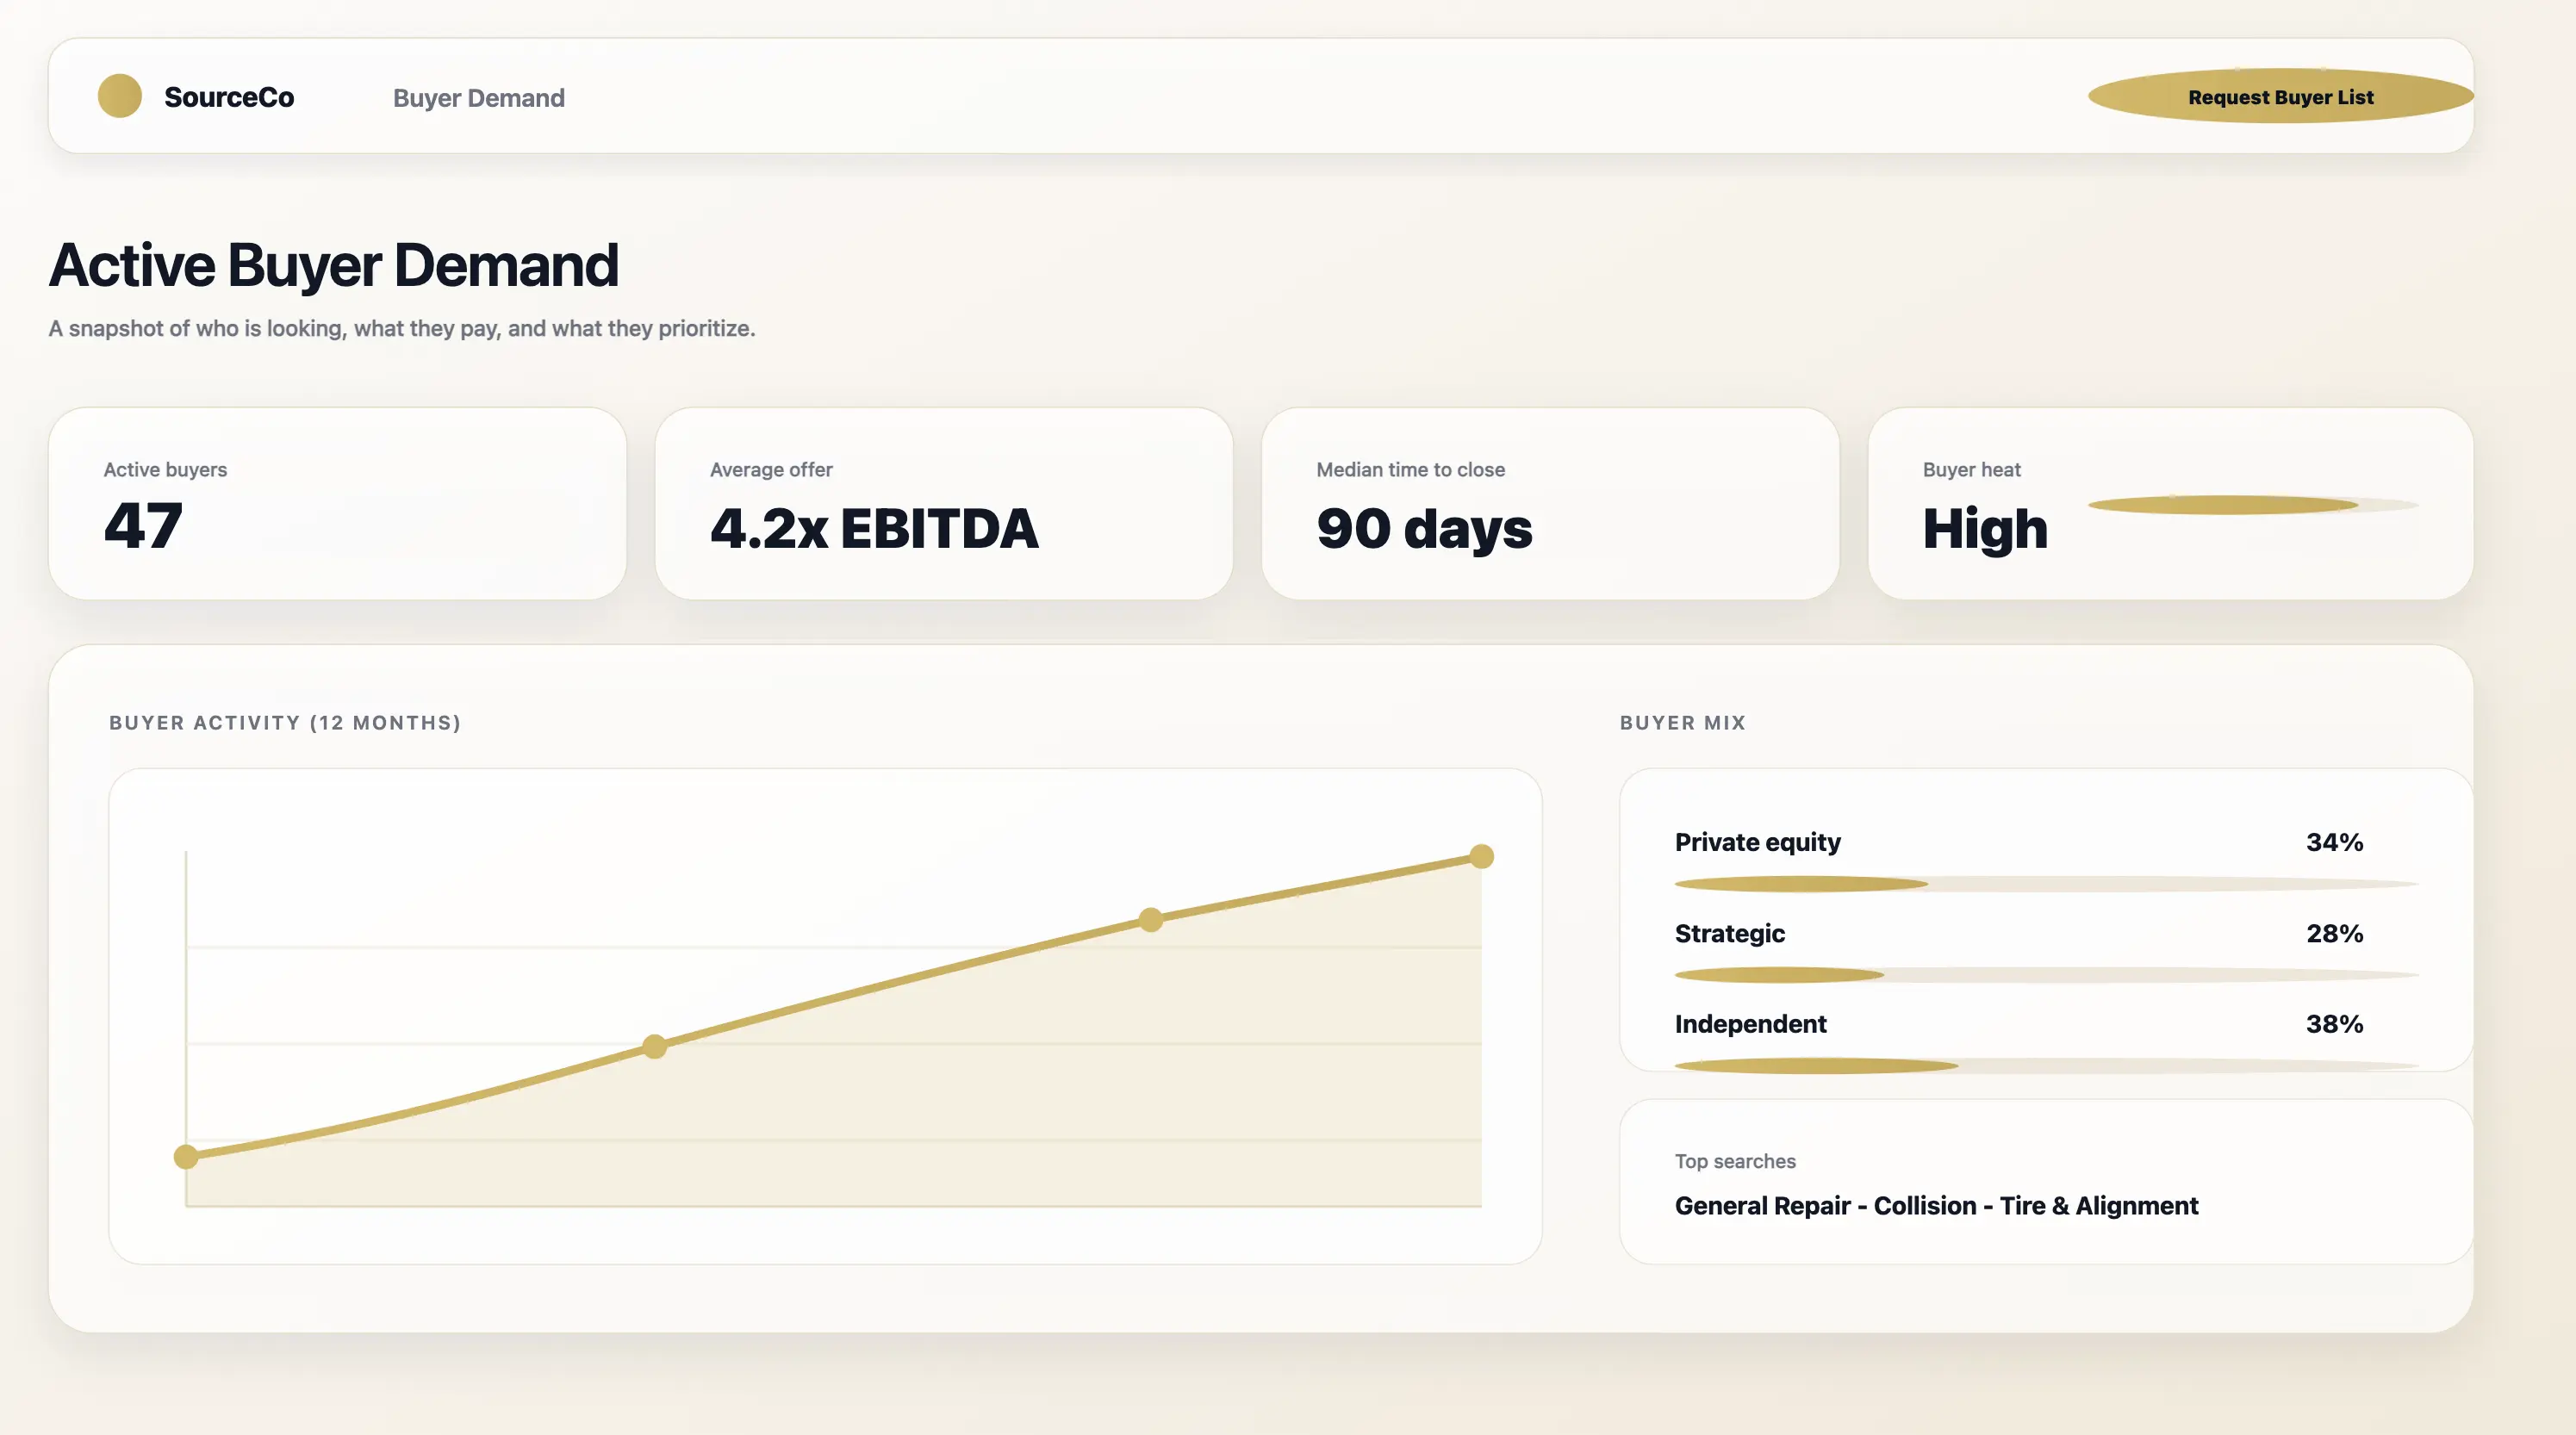Screen dimensions: 2576x1435
Task: Click the Active Buyer Demand heading
Action: pyautogui.click(x=334, y=265)
